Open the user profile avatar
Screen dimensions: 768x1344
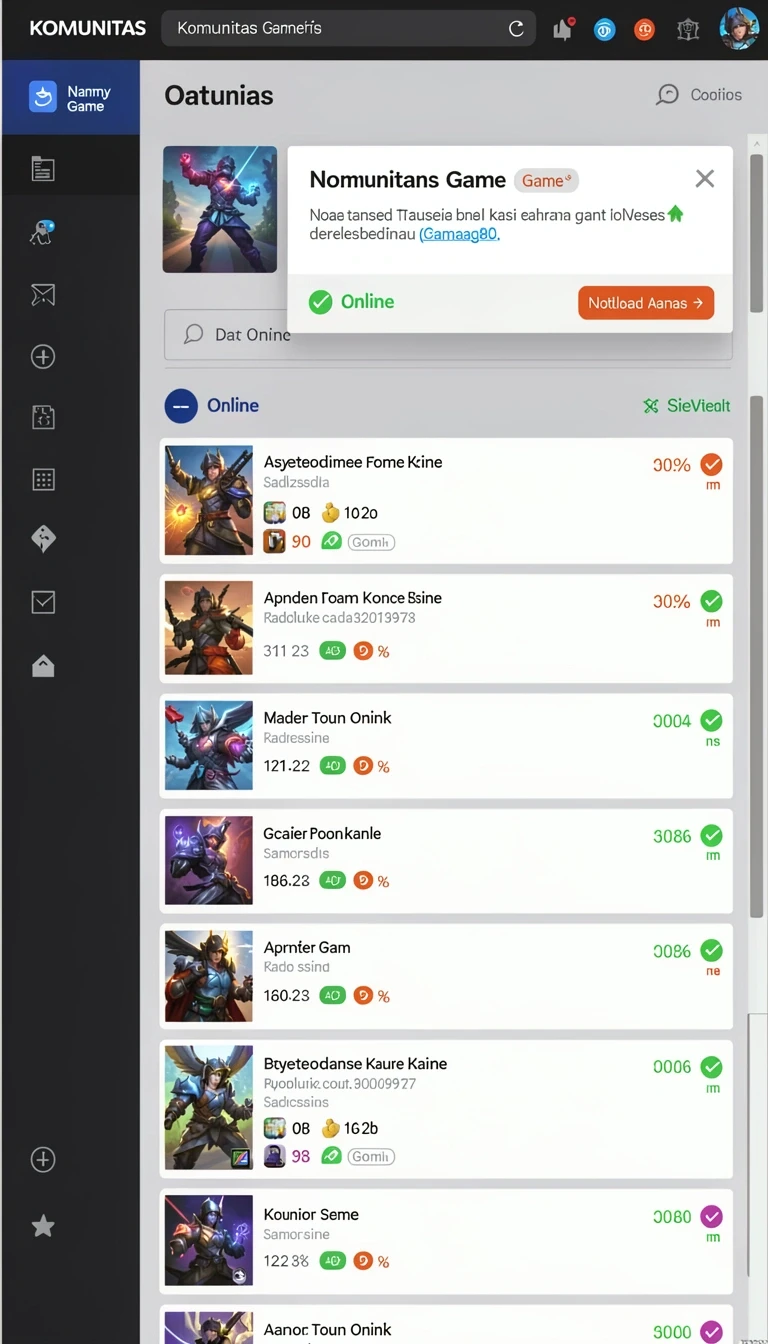[x=740, y=29]
